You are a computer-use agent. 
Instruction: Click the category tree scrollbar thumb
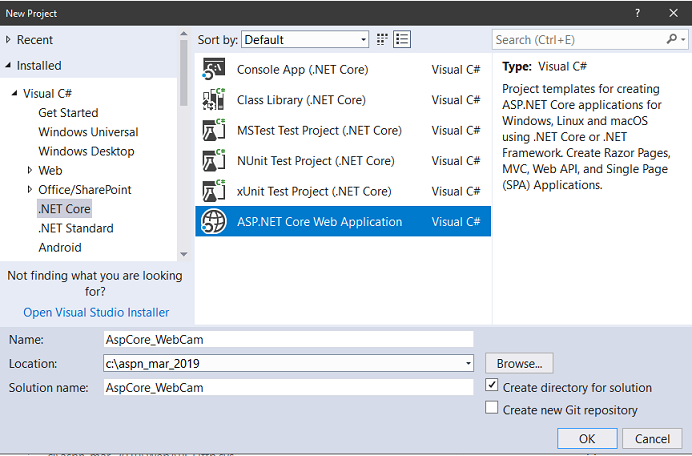(184, 72)
